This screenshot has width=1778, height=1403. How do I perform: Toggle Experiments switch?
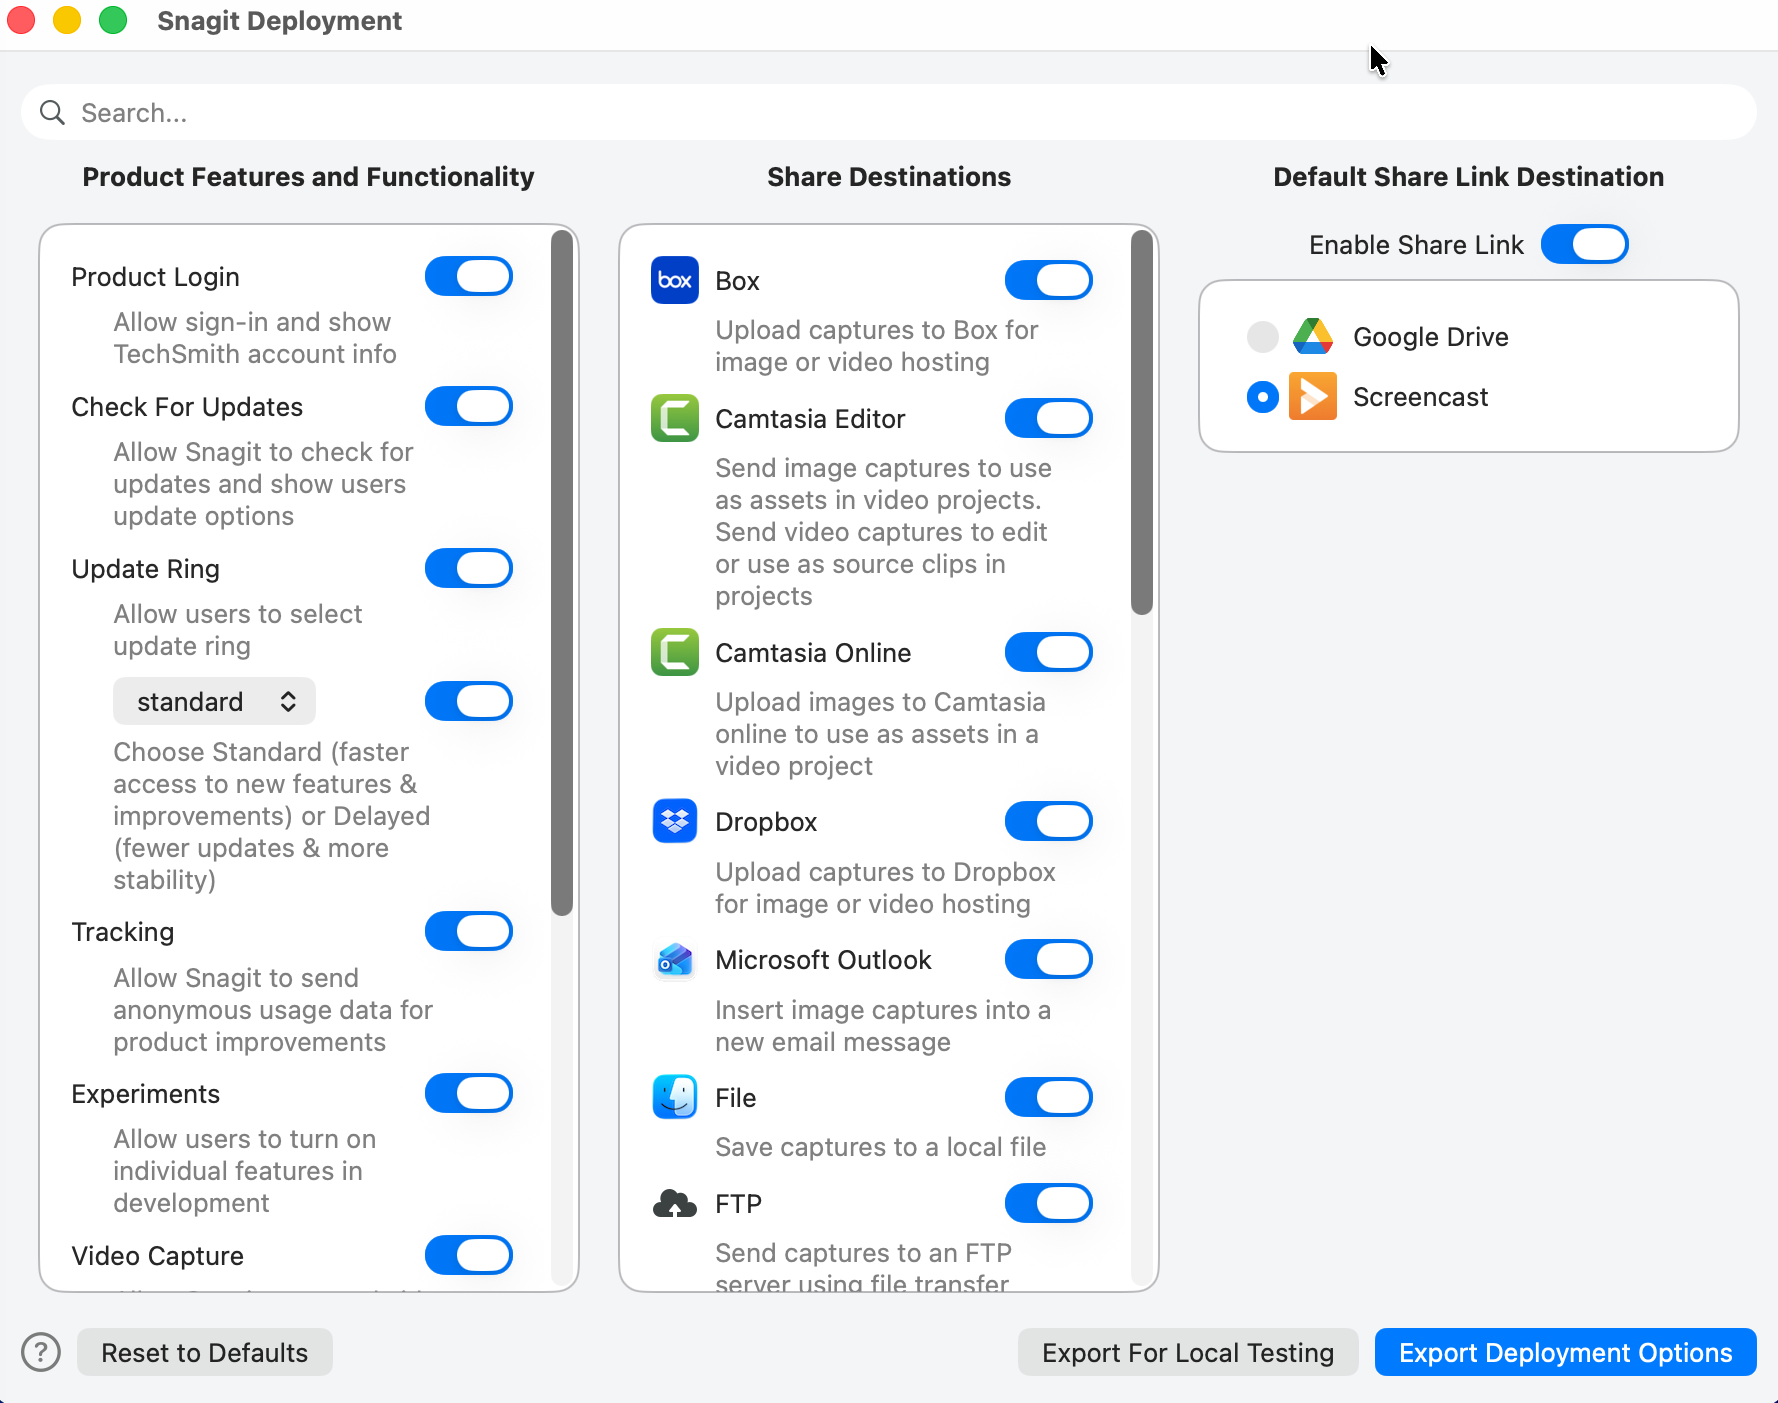pyautogui.click(x=469, y=1093)
